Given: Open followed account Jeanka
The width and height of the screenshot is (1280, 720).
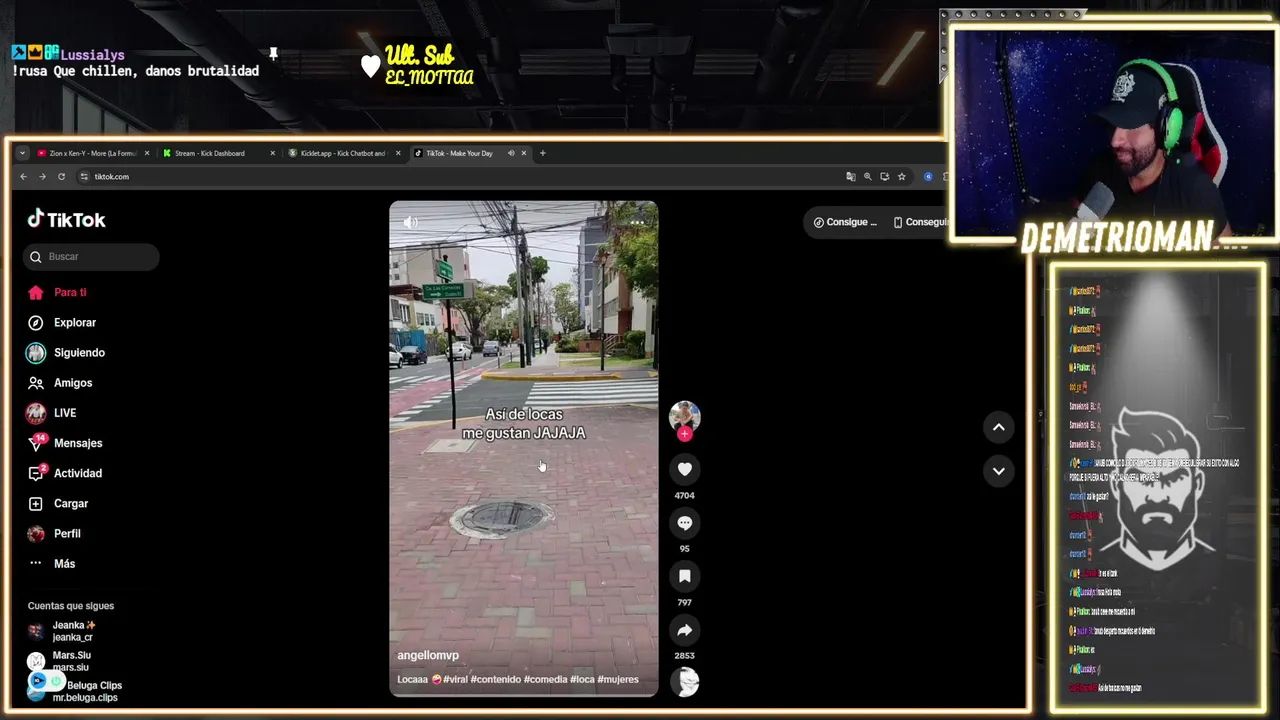Looking at the screenshot, I should pos(62,631).
